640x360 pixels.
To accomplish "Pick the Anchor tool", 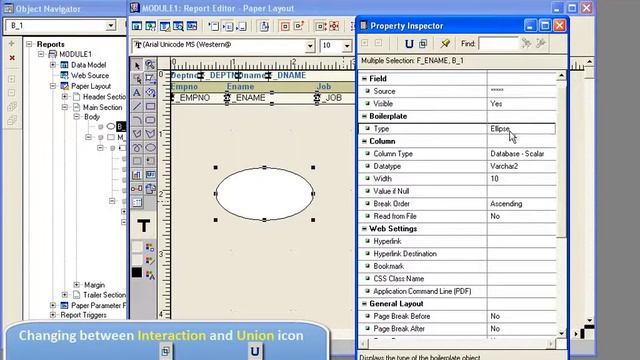I will point(137,189).
